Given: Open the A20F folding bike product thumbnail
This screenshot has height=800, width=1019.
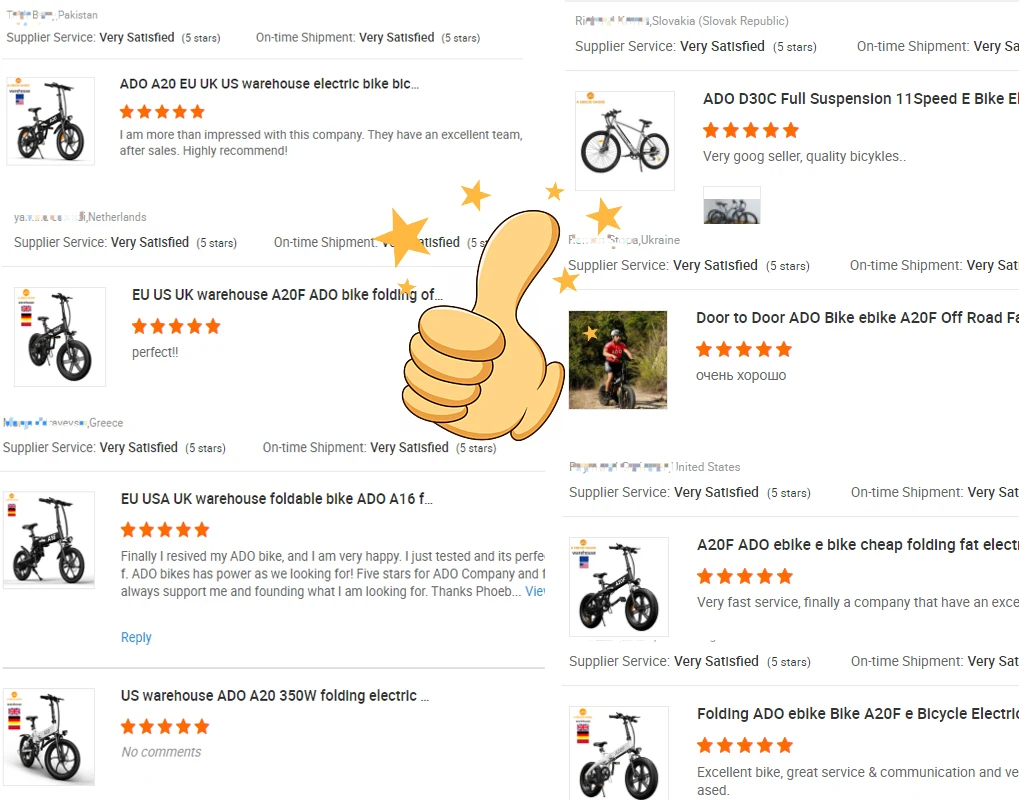Looking at the screenshot, I should pyautogui.click(x=60, y=337).
